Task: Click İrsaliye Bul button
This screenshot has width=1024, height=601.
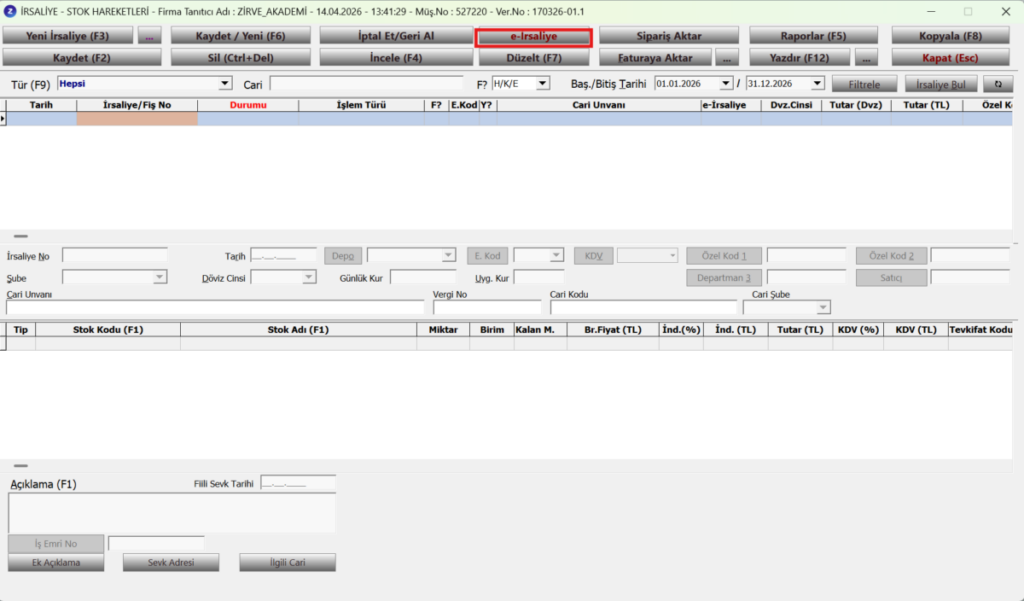Action: (x=940, y=84)
